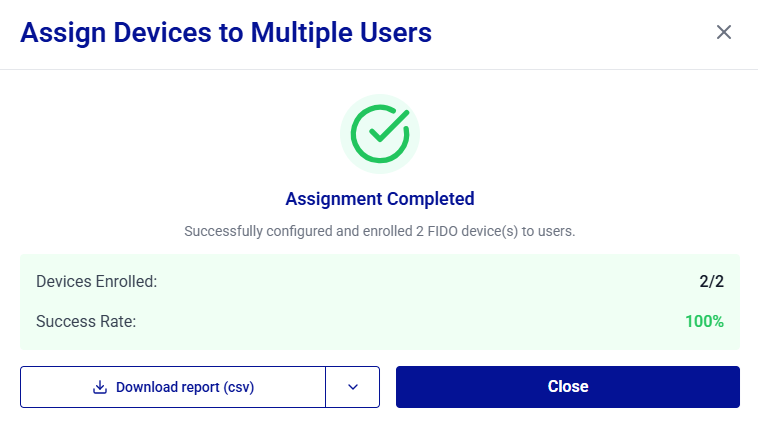Click the word Multiple in the title

click(x=302, y=32)
